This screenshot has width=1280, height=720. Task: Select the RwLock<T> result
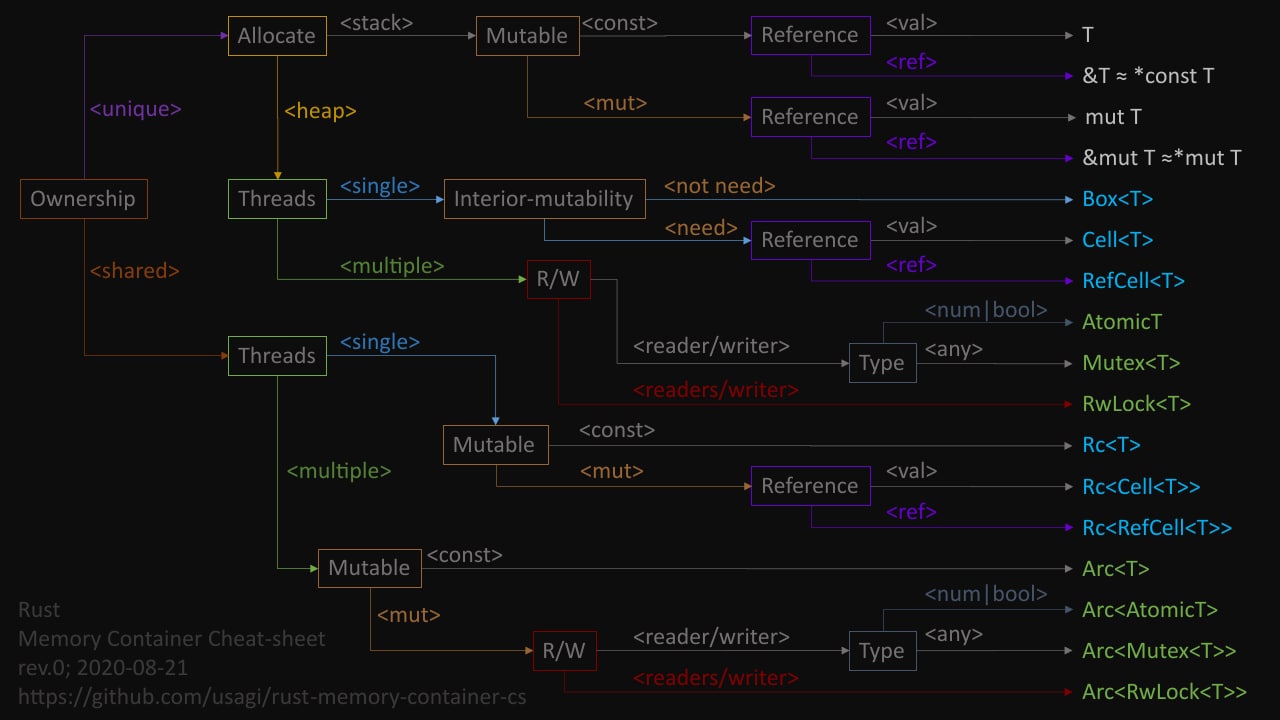click(1136, 404)
